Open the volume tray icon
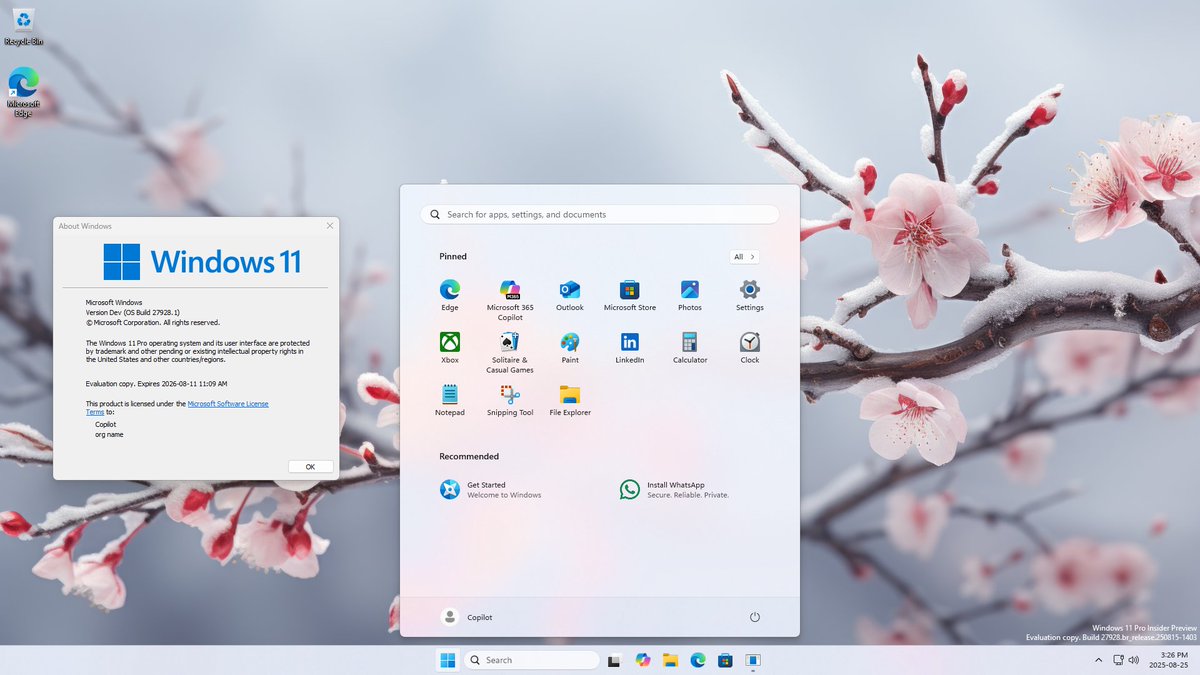The image size is (1200, 675). tap(1134, 660)
